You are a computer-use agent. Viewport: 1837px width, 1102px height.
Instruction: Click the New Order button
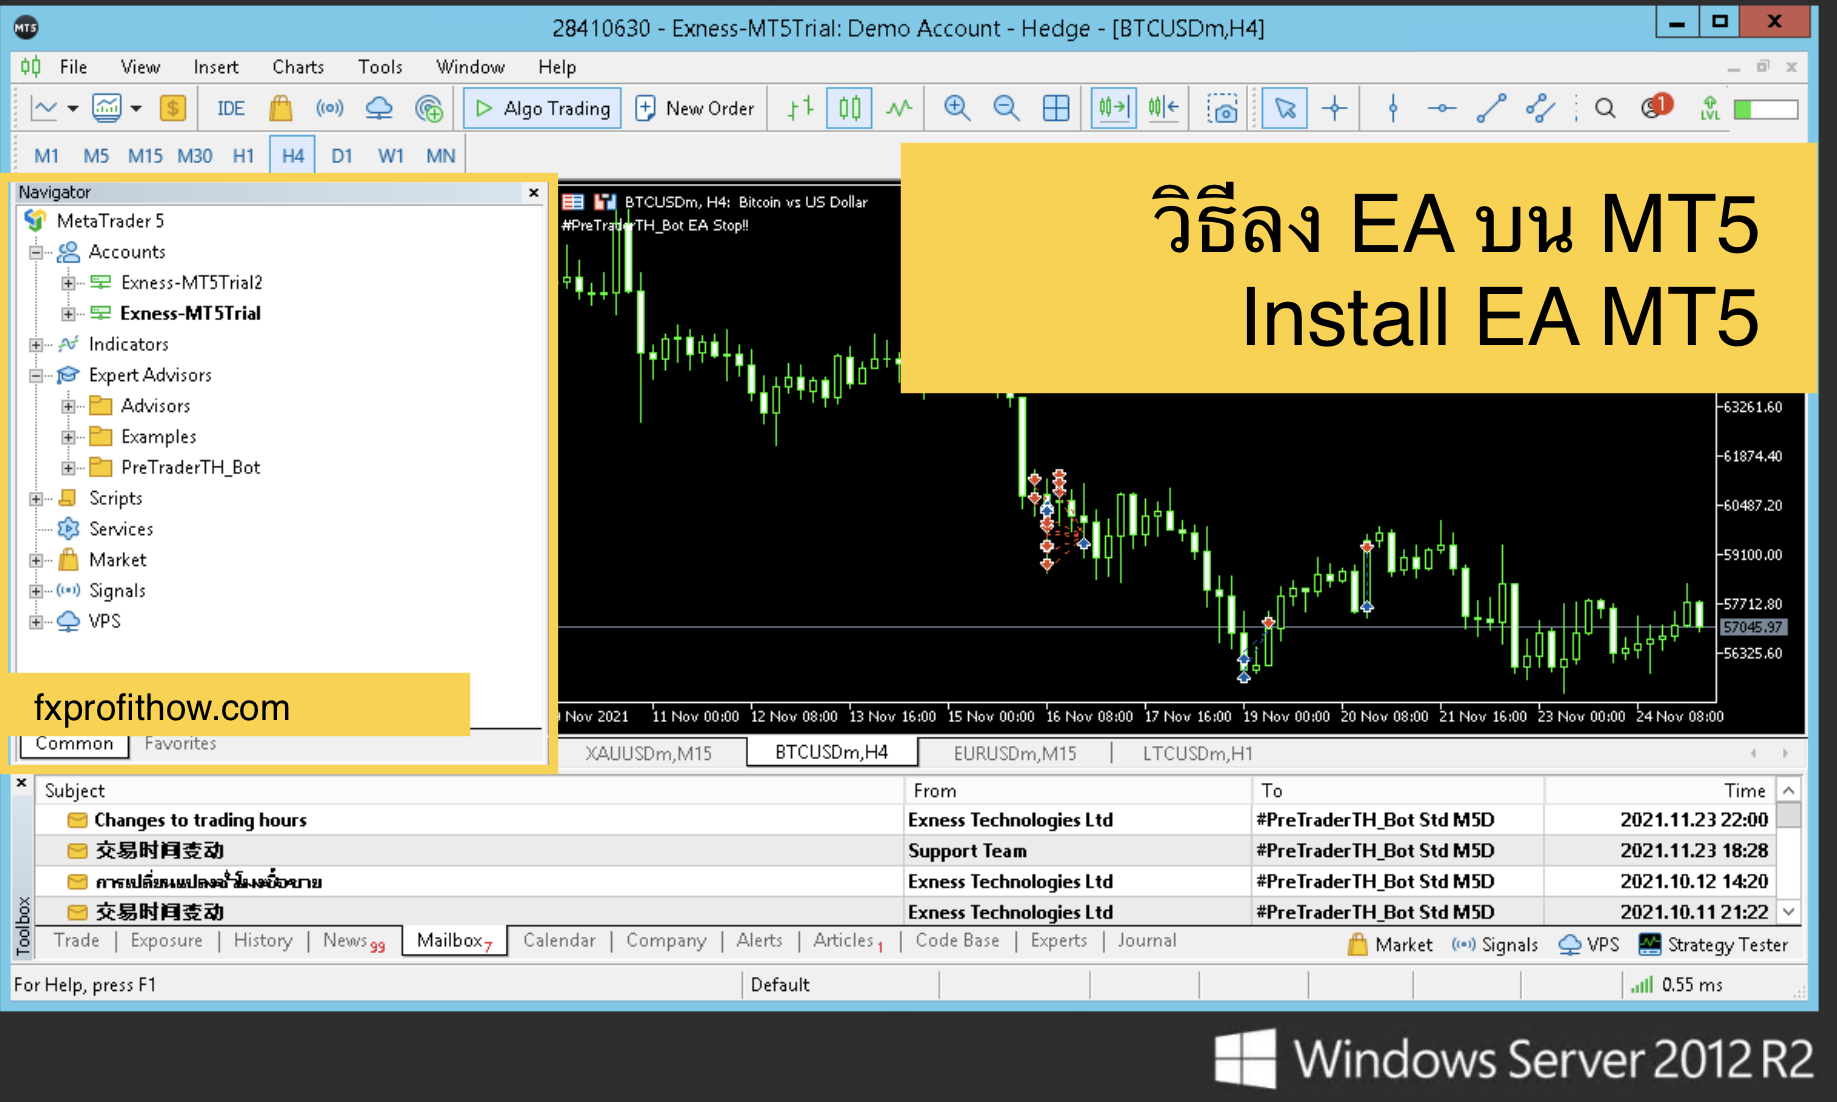[x=695, y=108]
